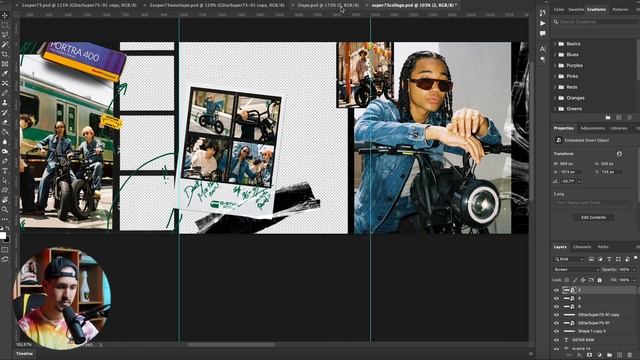Click the foreground color swatch
640x360 pixels.
[3, 236]
